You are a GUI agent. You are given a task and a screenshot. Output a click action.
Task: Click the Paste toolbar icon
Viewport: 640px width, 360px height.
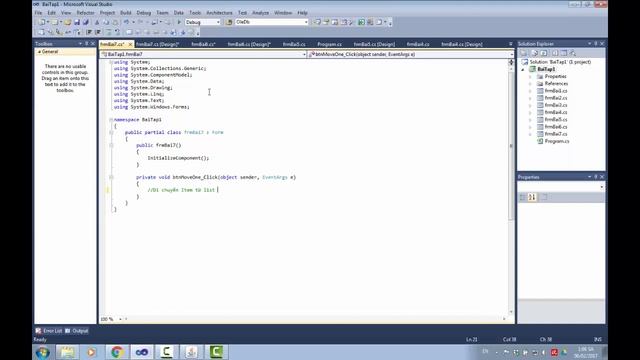pyautogui.click(x=115, y=22)
